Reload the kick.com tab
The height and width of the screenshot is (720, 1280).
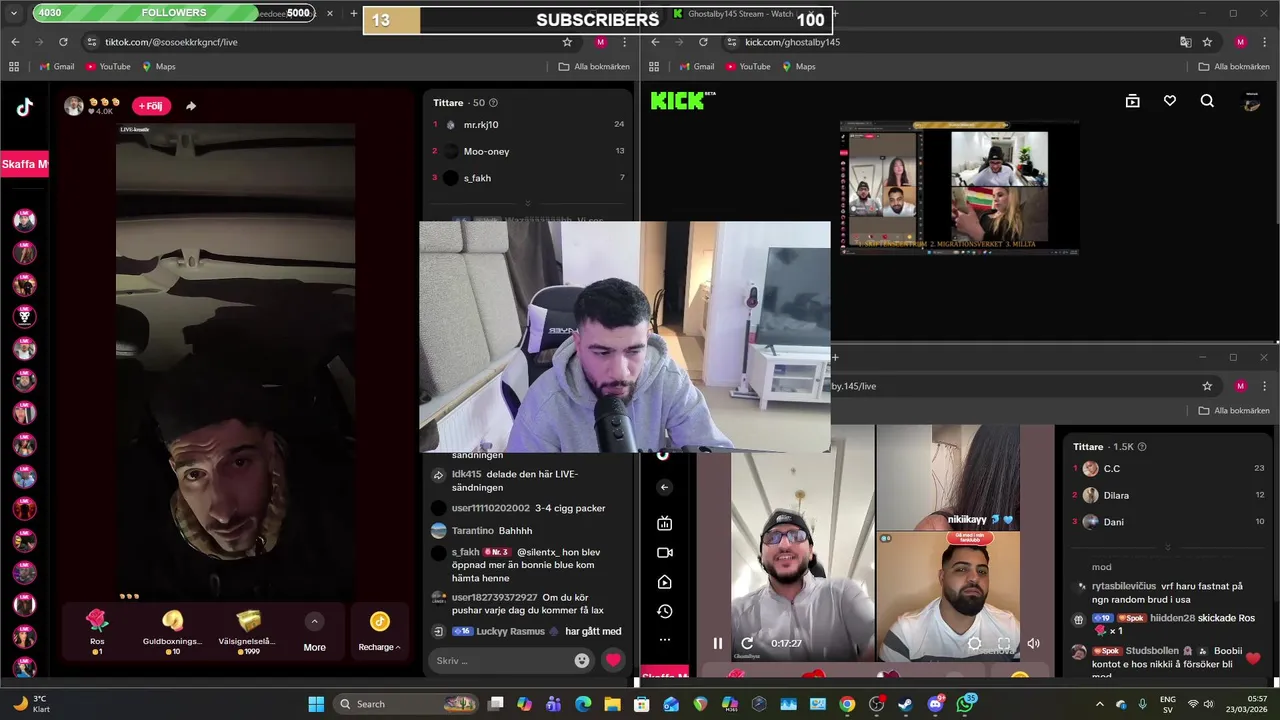pyautogui.click(x=703, y=42)
